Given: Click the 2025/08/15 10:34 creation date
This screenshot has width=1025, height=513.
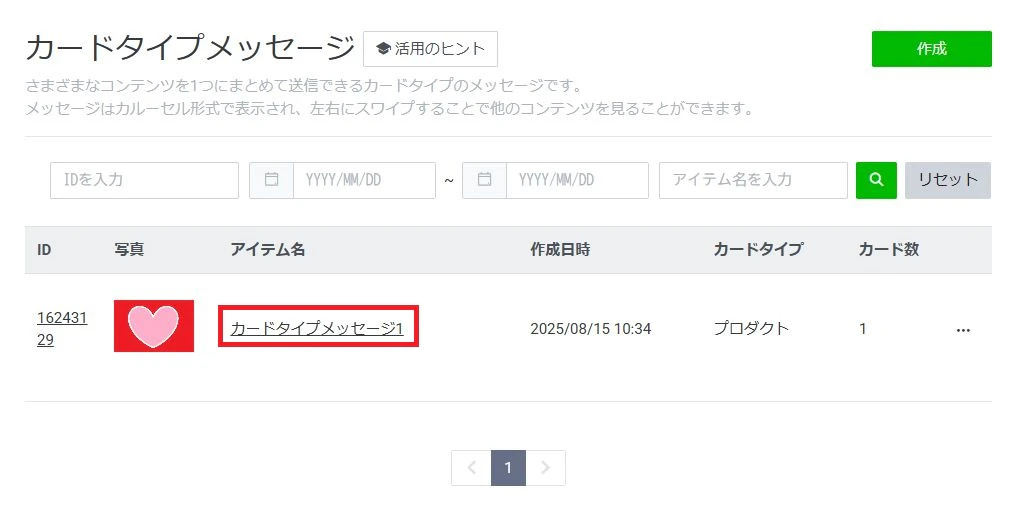Looking at the screenshot, I should [x=590, y=329].
